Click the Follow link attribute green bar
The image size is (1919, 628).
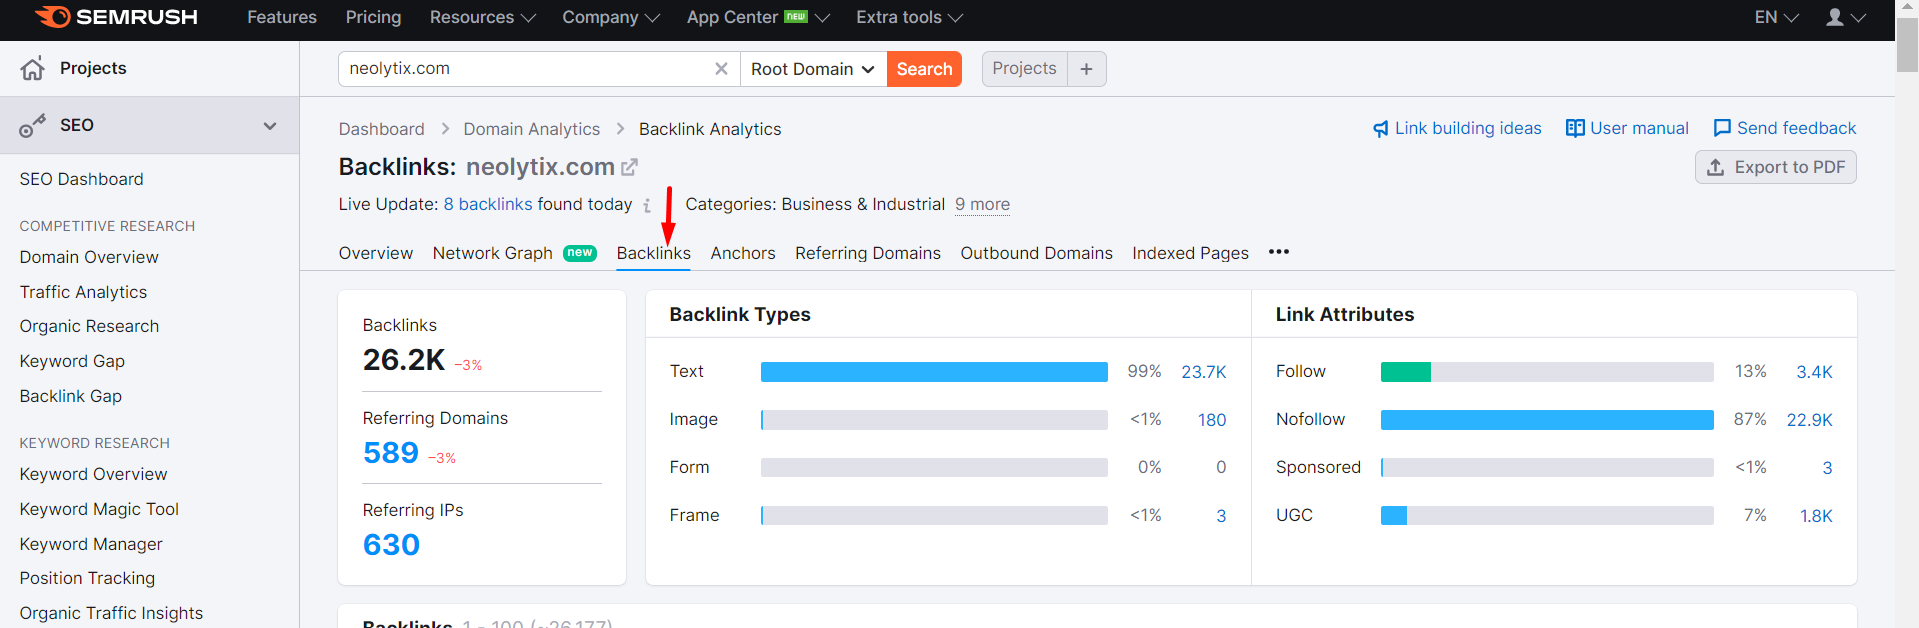1406,372
